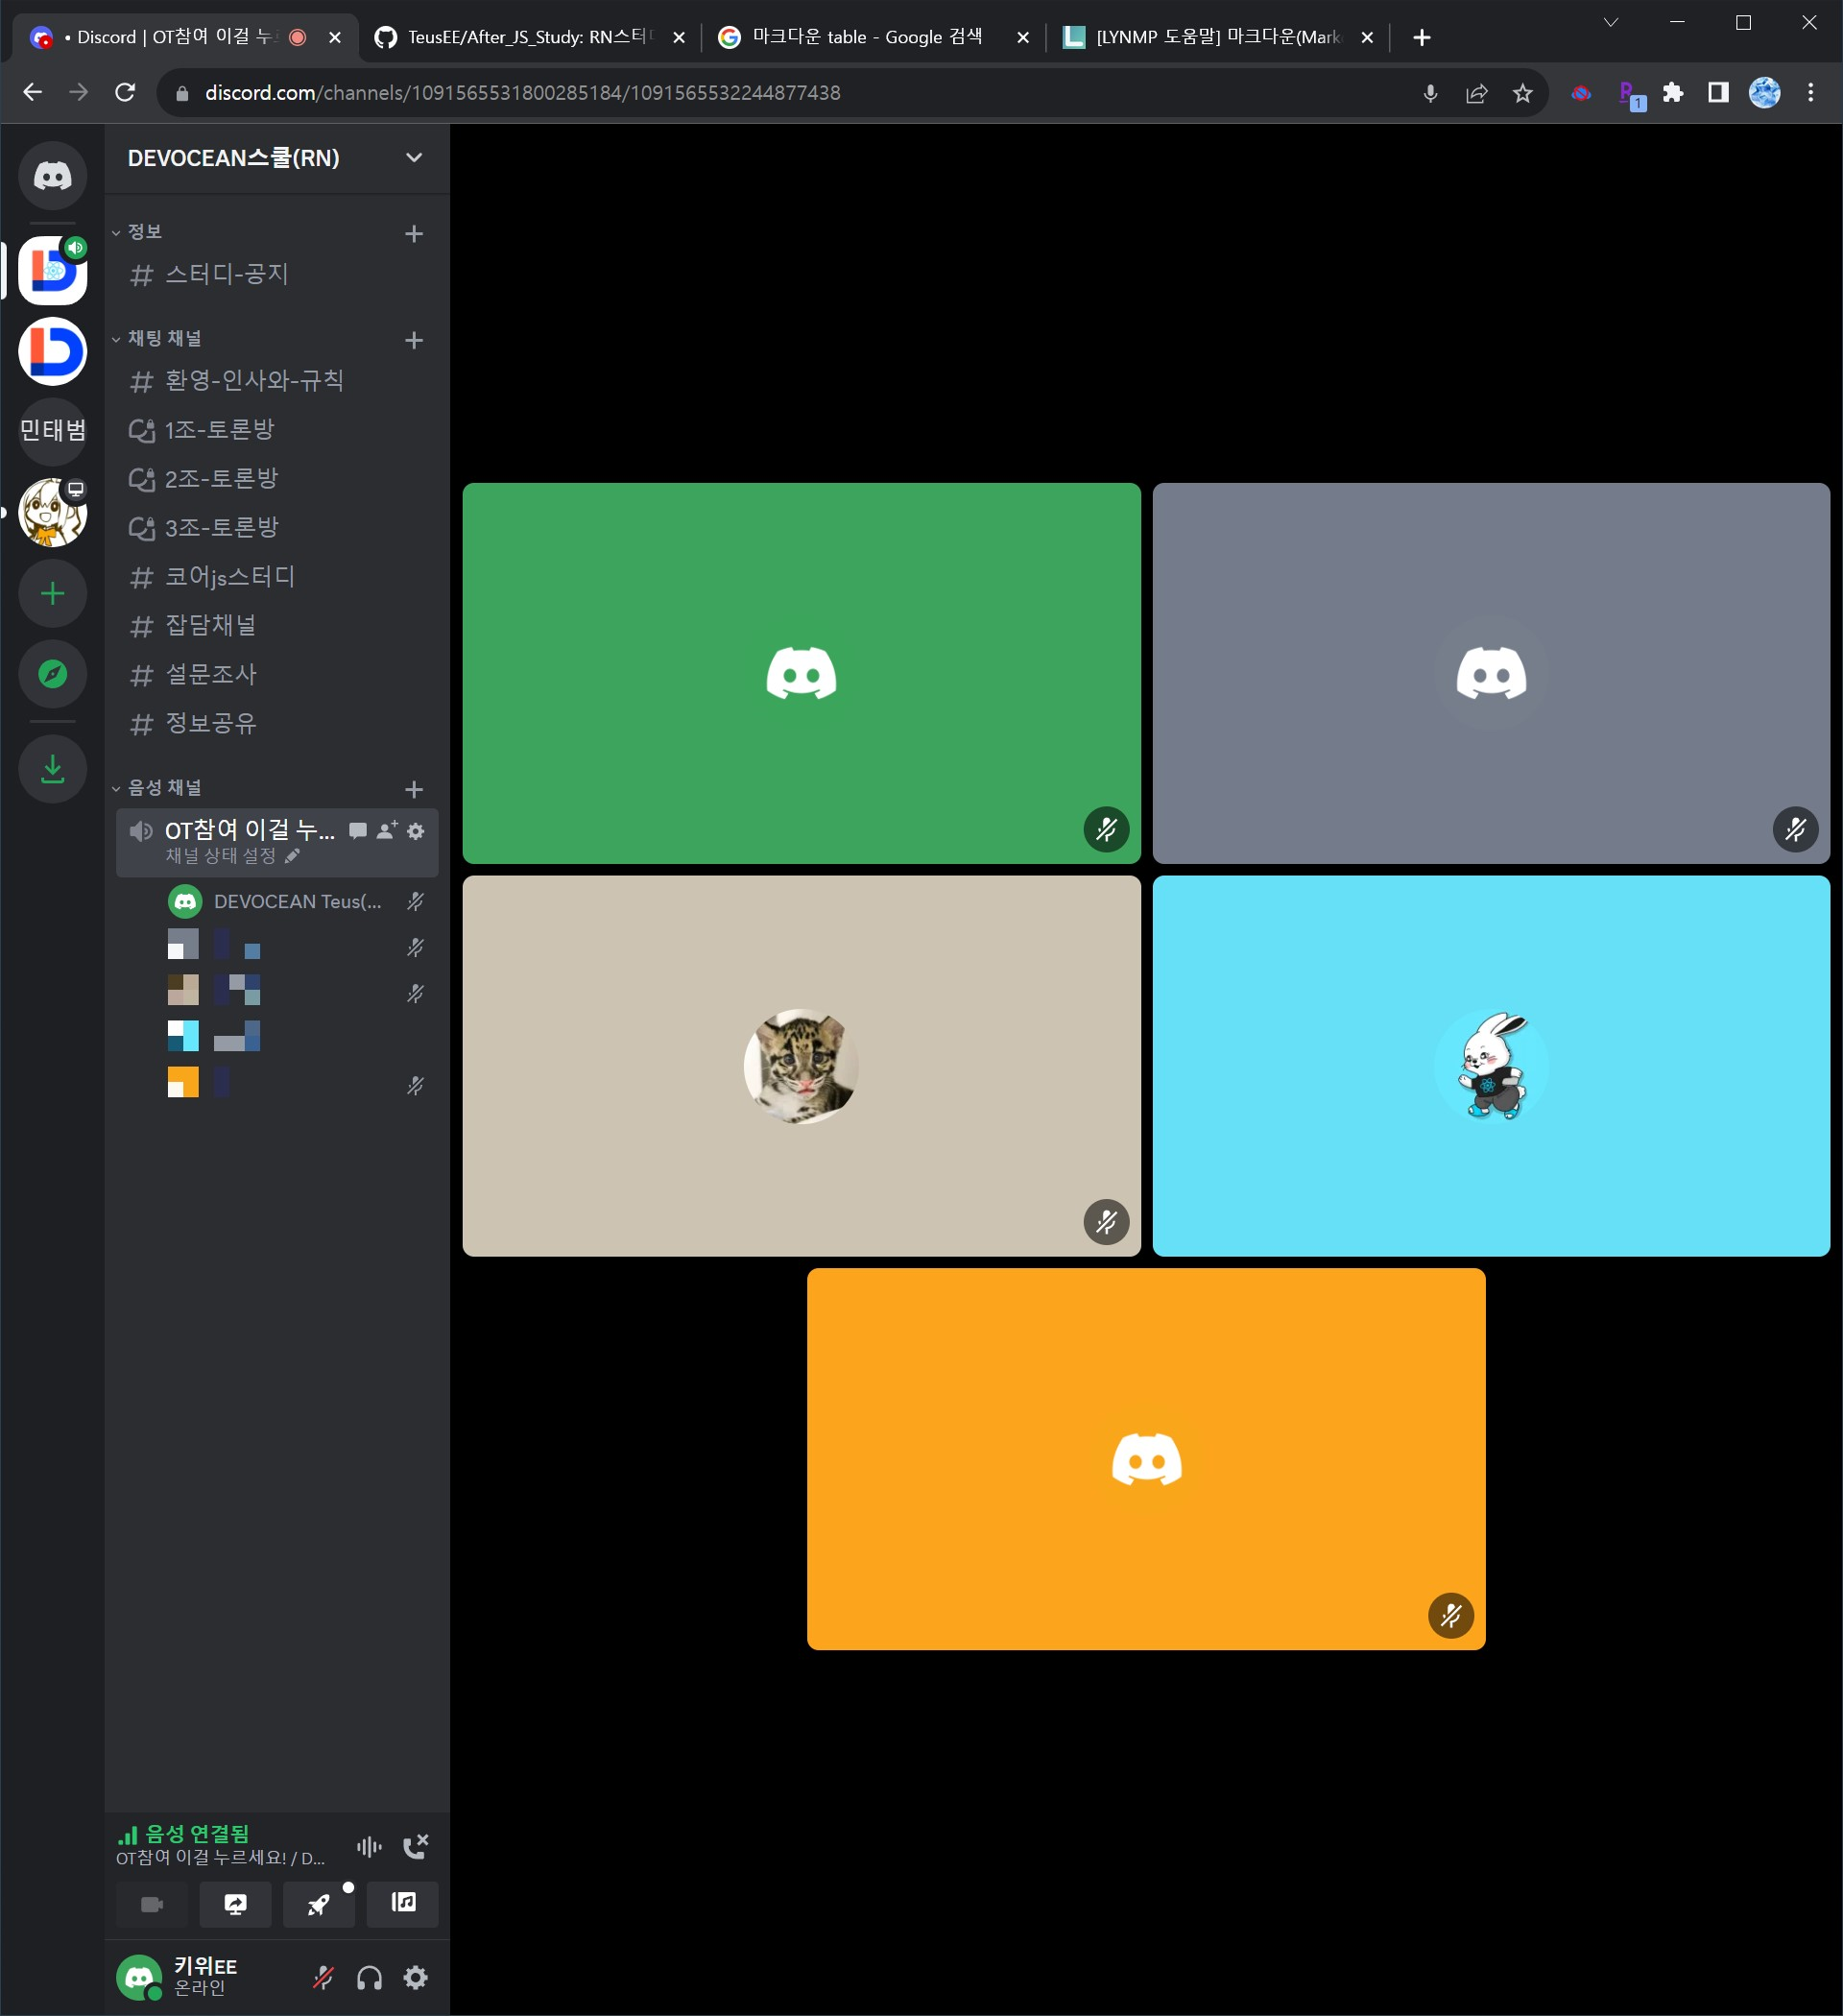Open Chrome extensions puzzle icon

click(1673, 93)
